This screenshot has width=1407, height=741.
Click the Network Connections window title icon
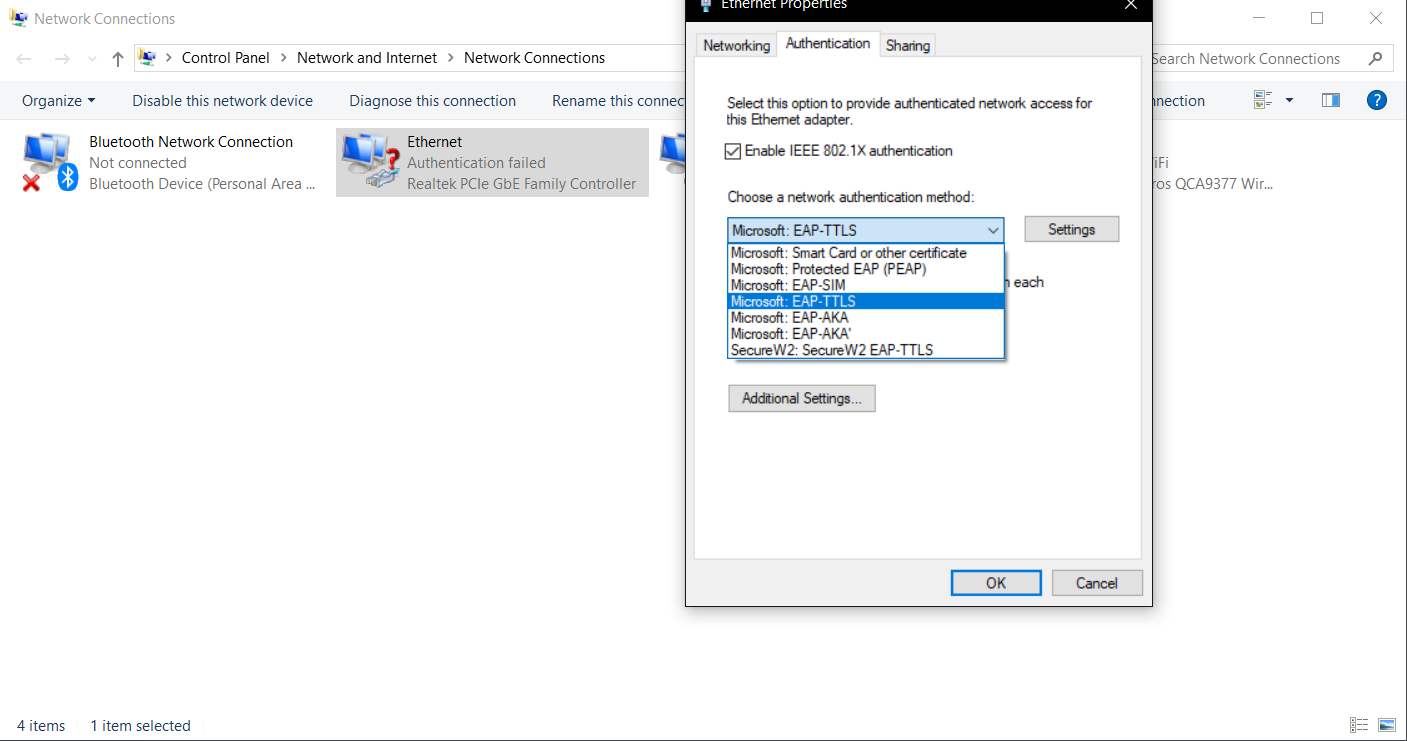[18, 18]
